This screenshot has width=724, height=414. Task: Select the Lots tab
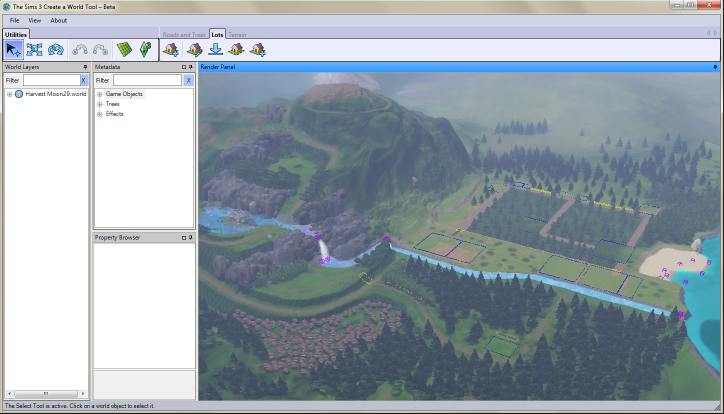tap(217, 35)
